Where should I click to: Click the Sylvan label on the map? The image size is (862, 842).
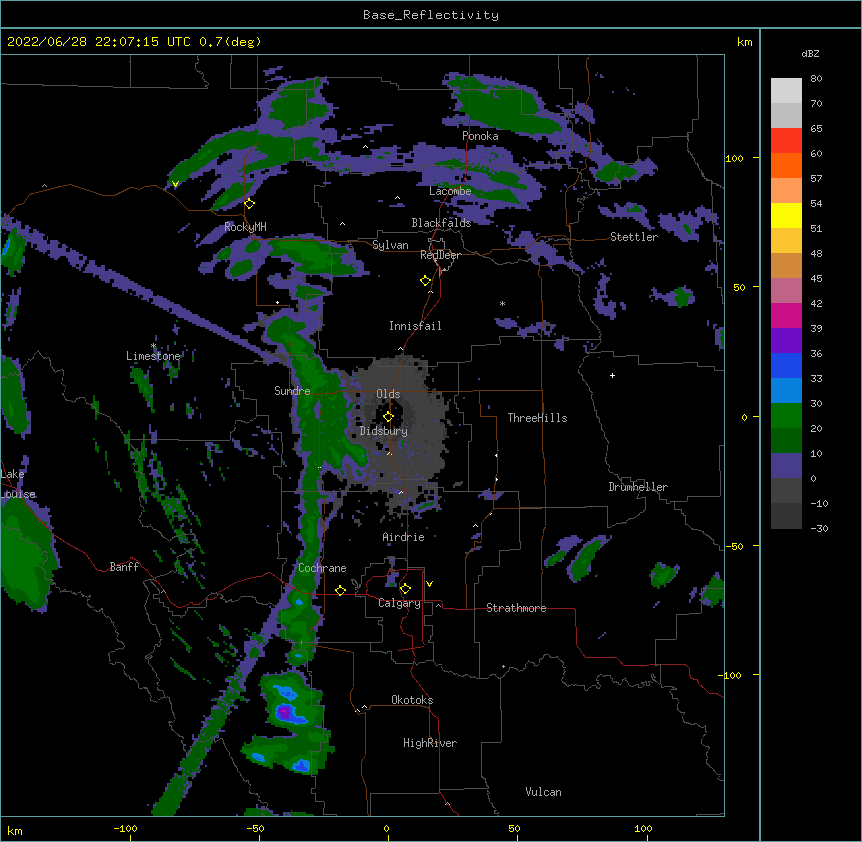click(390, 245)
